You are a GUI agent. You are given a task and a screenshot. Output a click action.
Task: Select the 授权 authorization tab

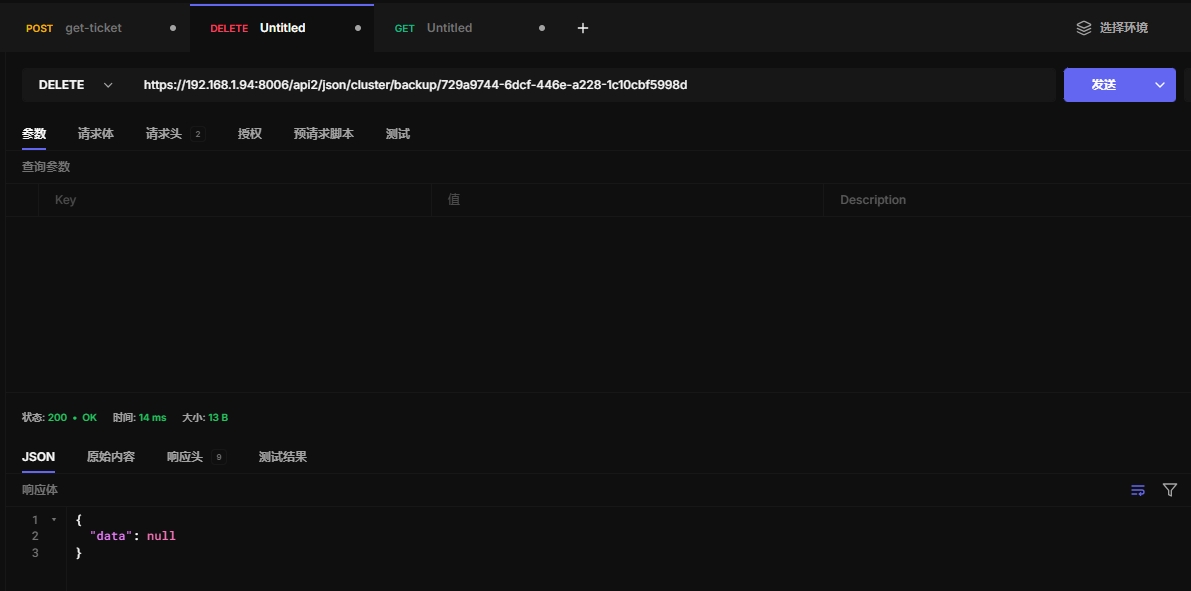pos(250,134)
